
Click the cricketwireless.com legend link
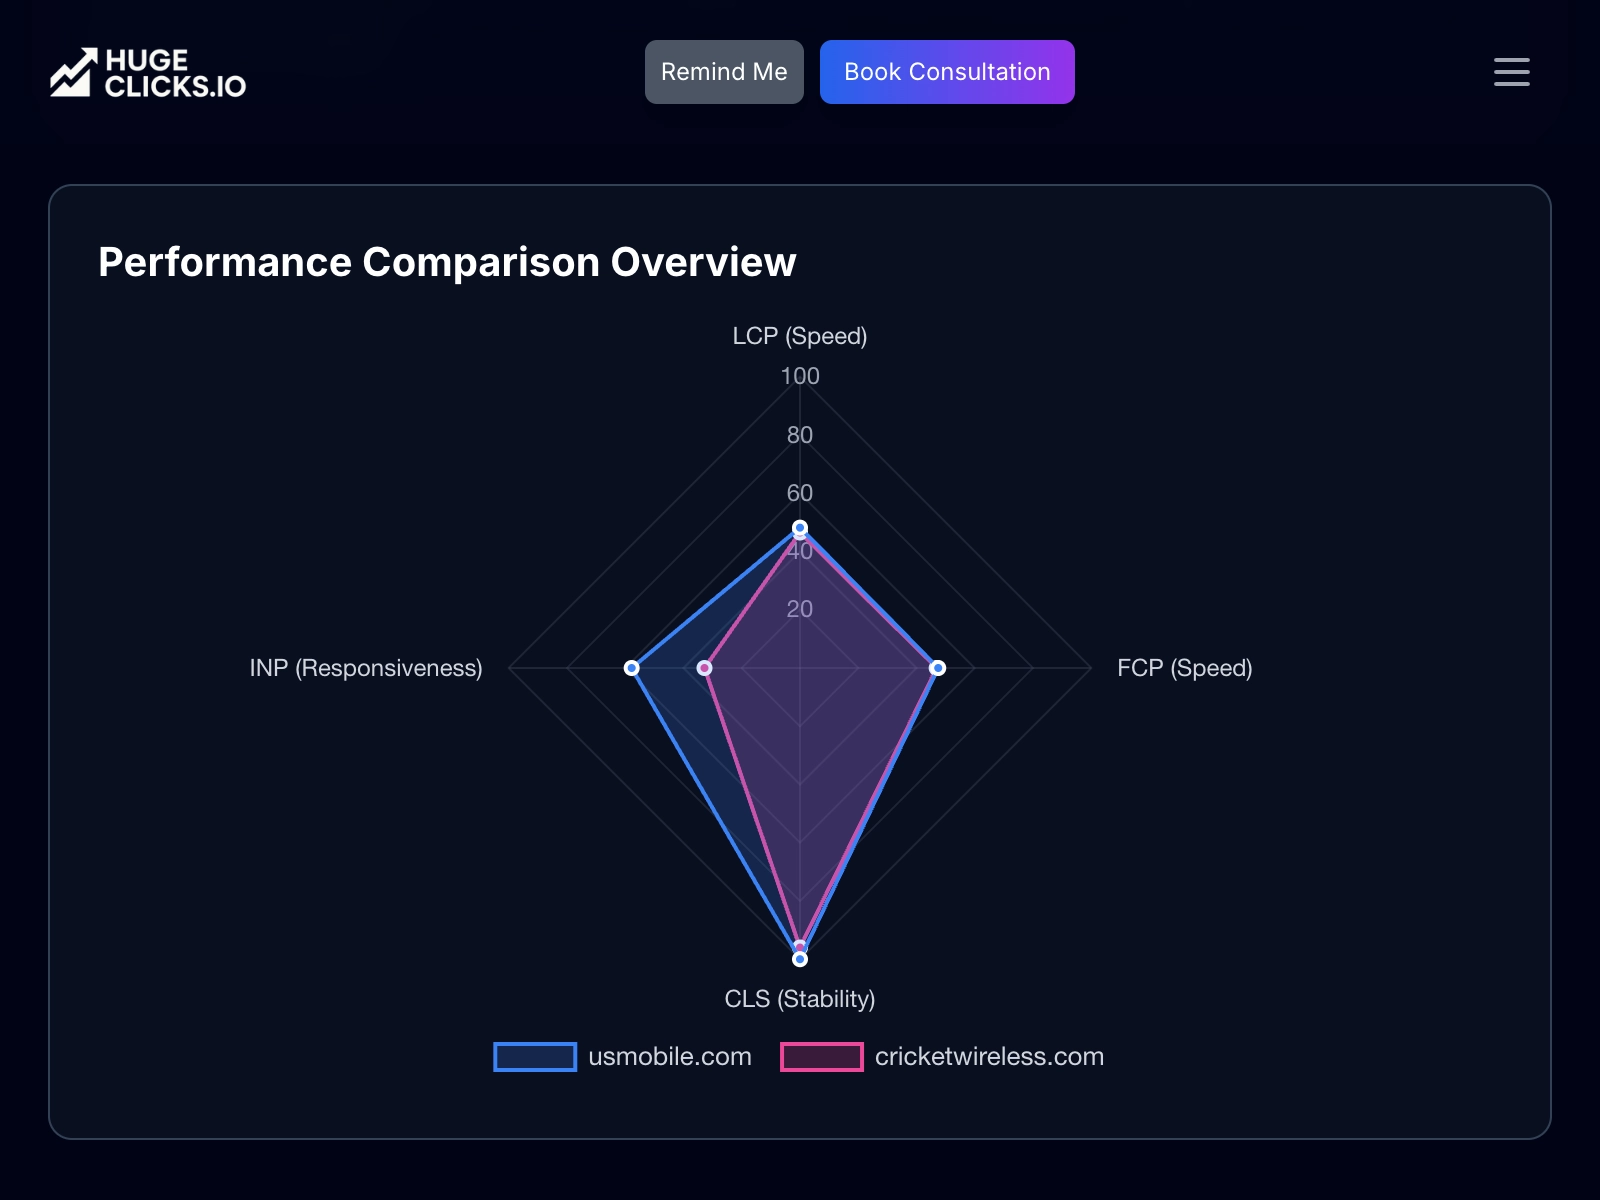[x=989, y=1056]
